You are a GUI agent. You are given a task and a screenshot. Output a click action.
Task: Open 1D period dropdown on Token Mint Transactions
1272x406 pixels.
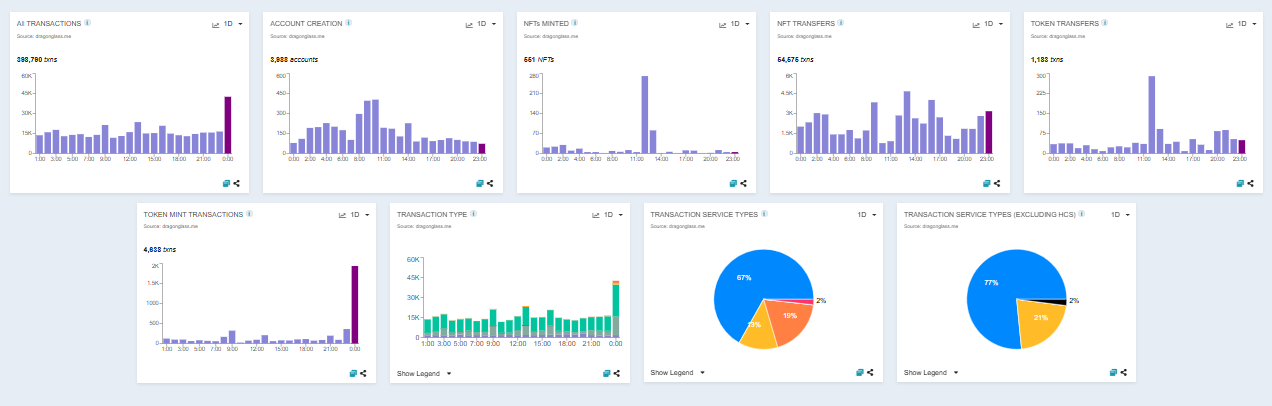(x=360, y=214)
